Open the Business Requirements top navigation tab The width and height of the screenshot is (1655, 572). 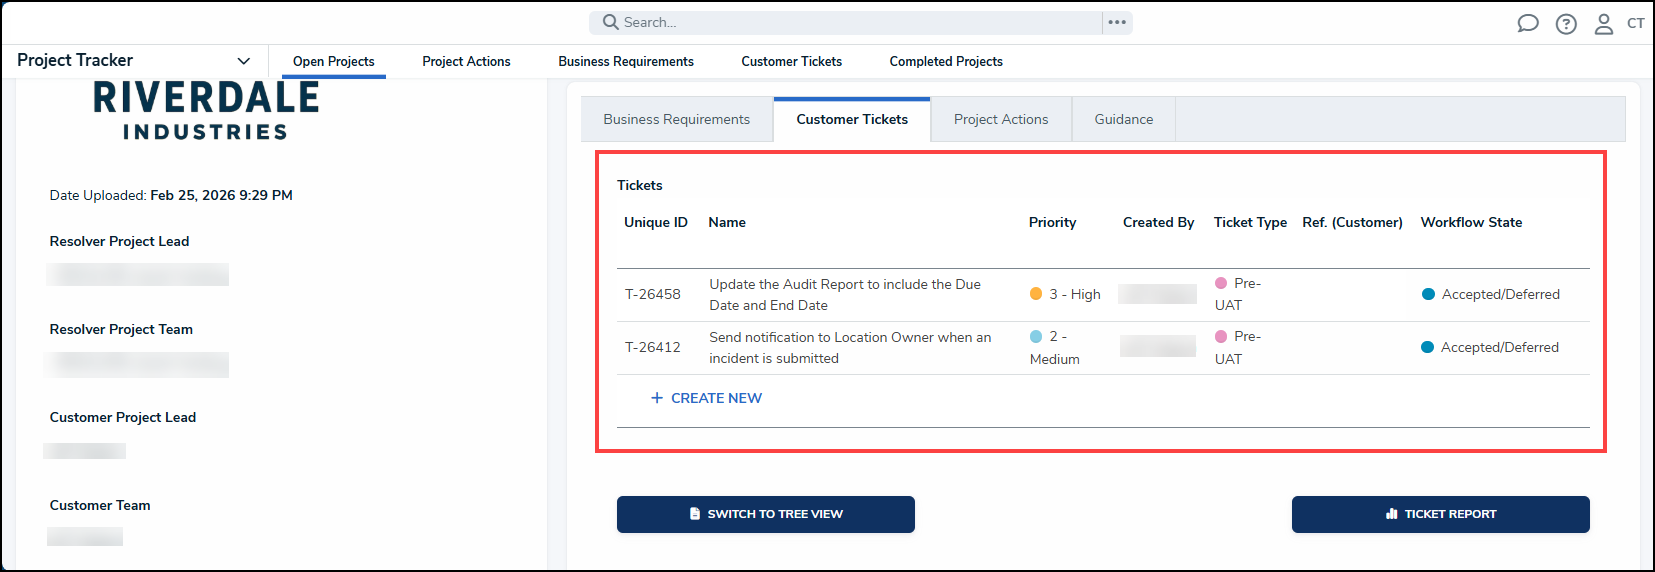[626, 61]
